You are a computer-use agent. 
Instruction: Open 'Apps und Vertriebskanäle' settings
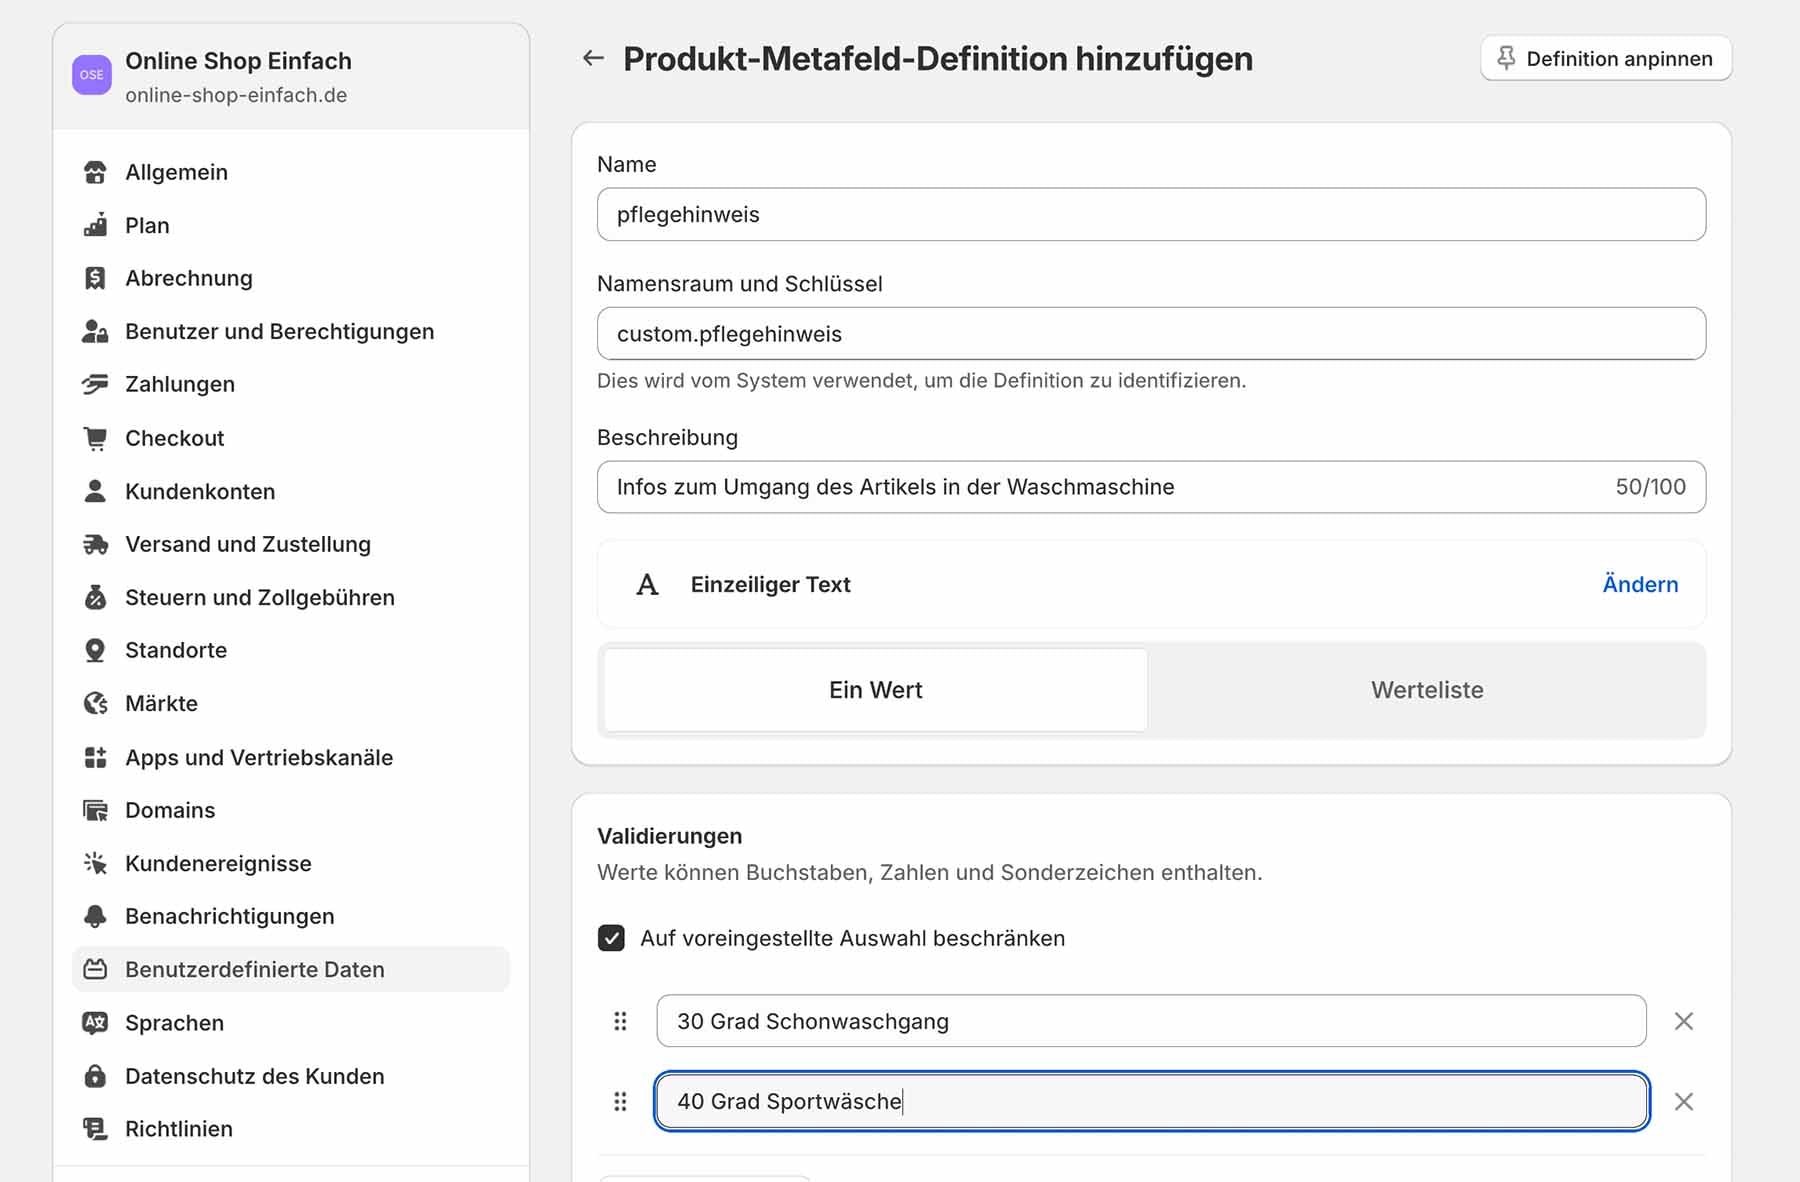pyautogui.click(x=258, y=757)
